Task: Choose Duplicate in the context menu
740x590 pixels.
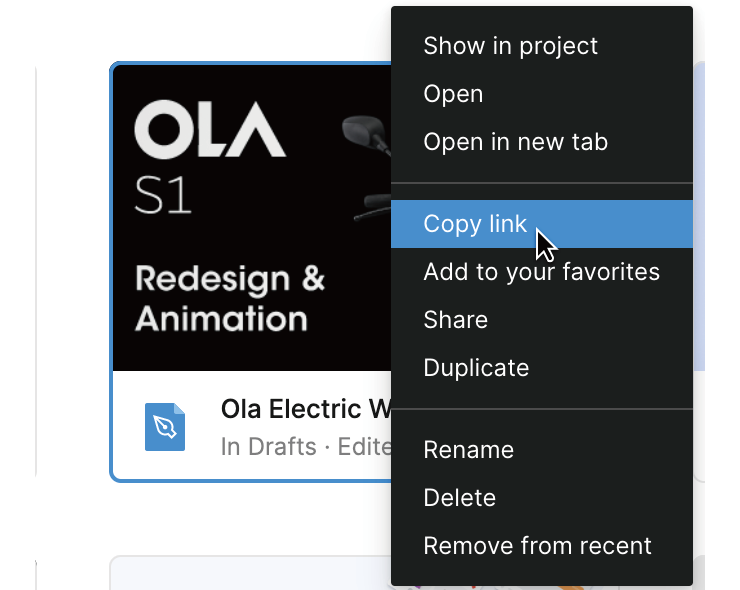Action: point(542,368)
